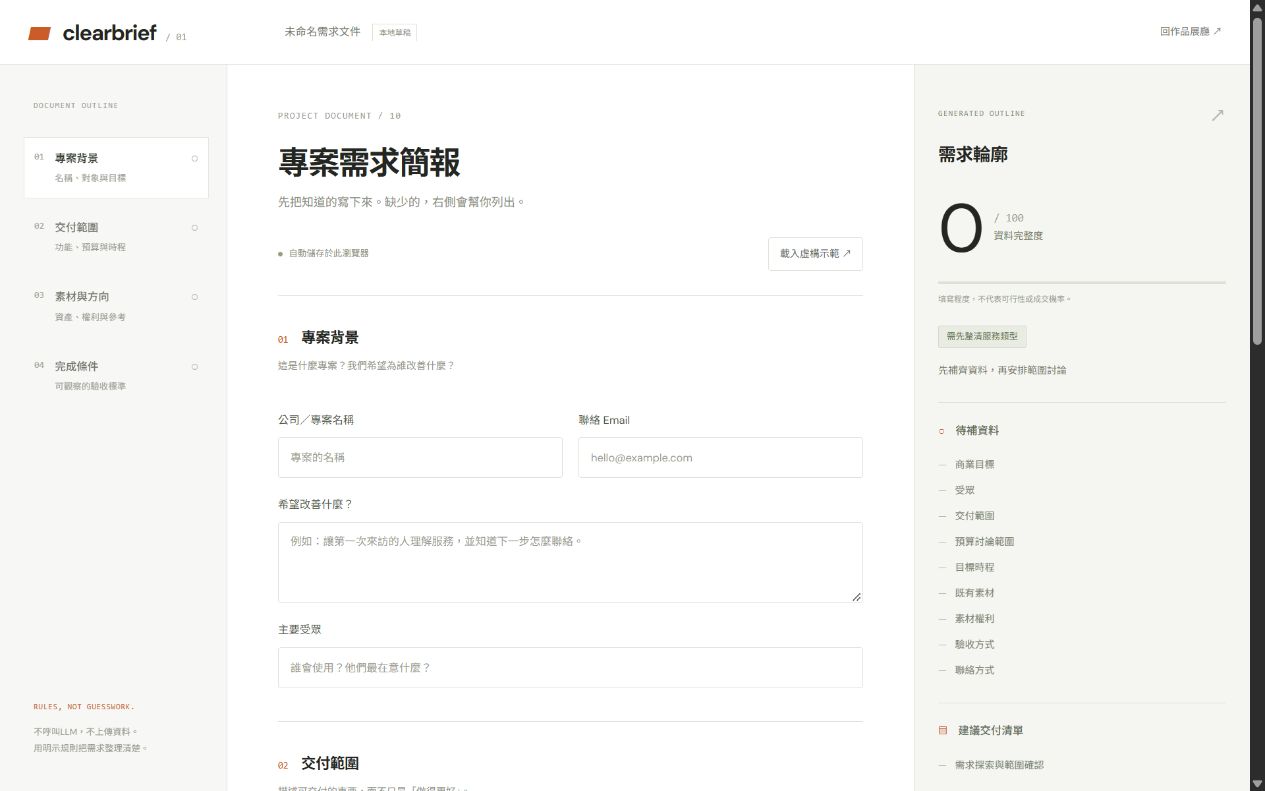Click the textarea resize handle
This screenshot has width=1265, height=791.
pos(856,596)
